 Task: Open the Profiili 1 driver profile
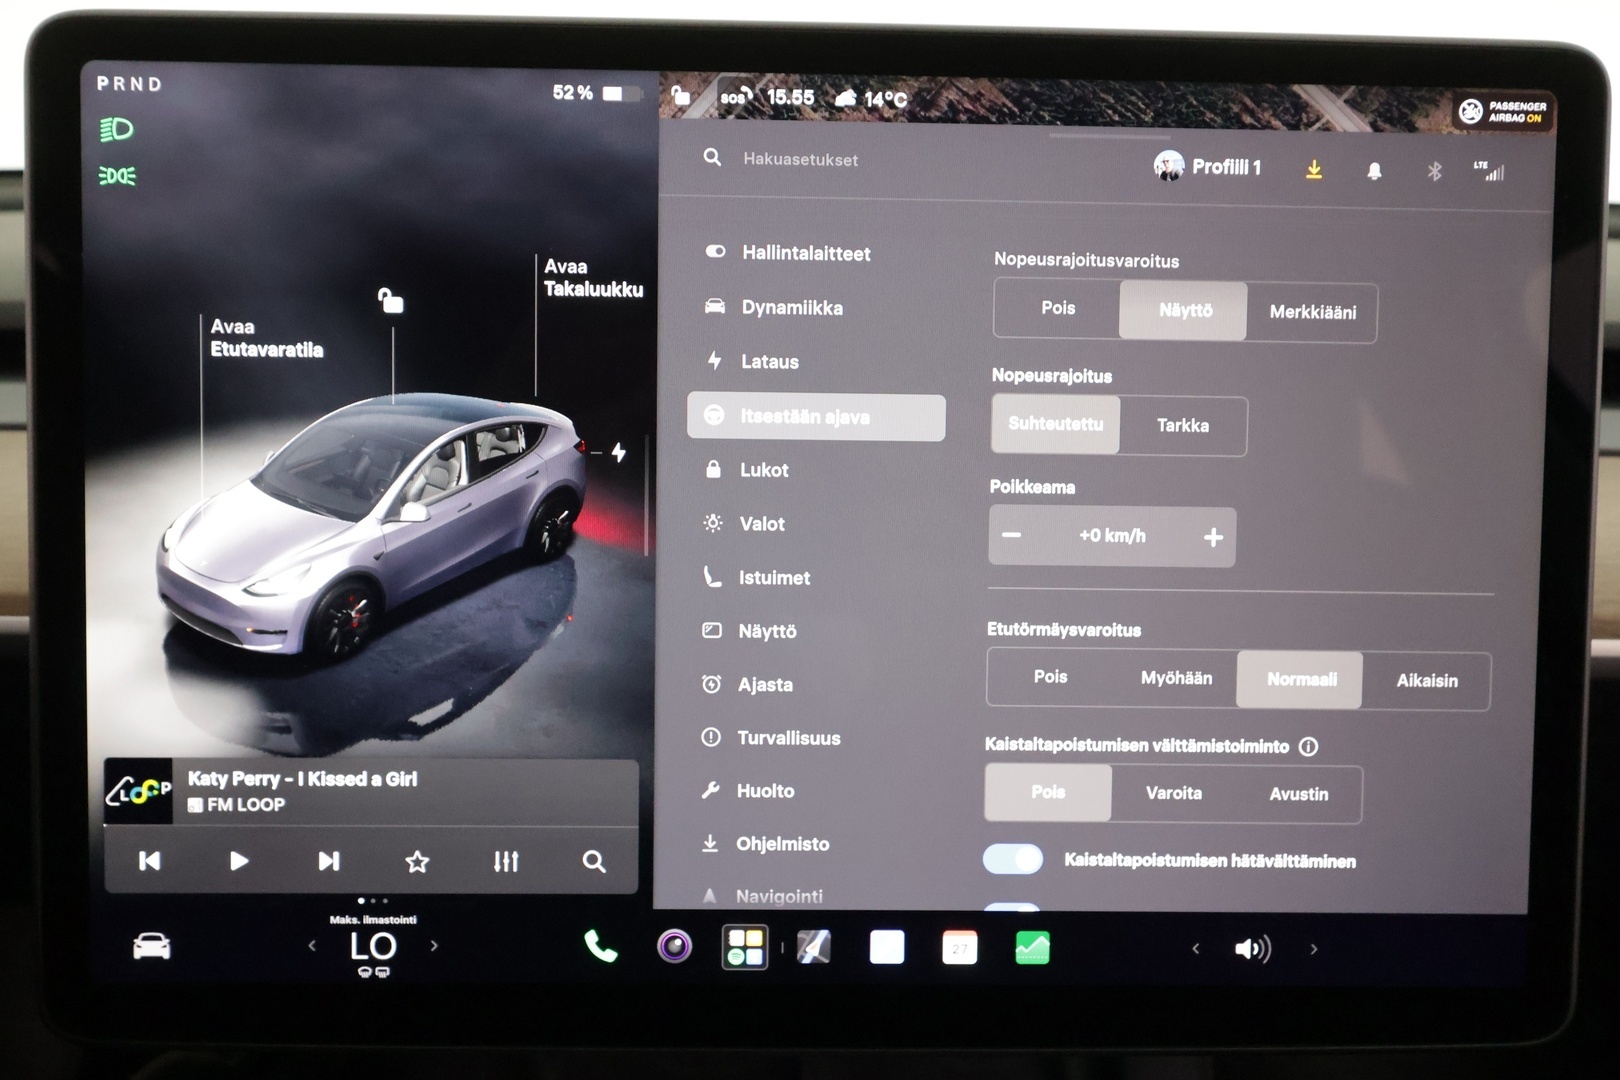pyautogui.click(x=1208, y=167)
